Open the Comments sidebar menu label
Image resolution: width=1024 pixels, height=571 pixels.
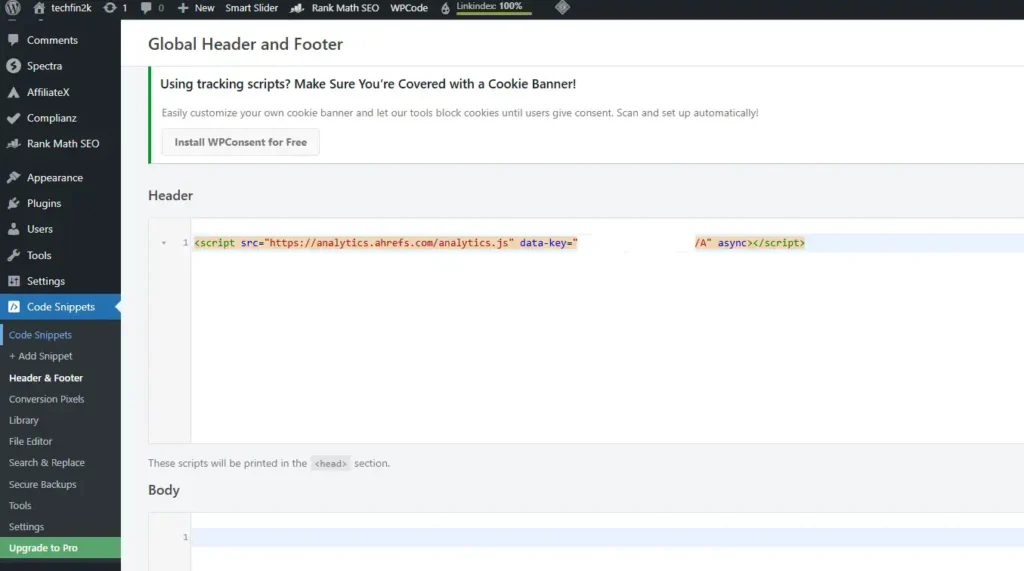(x=52, y=40)
